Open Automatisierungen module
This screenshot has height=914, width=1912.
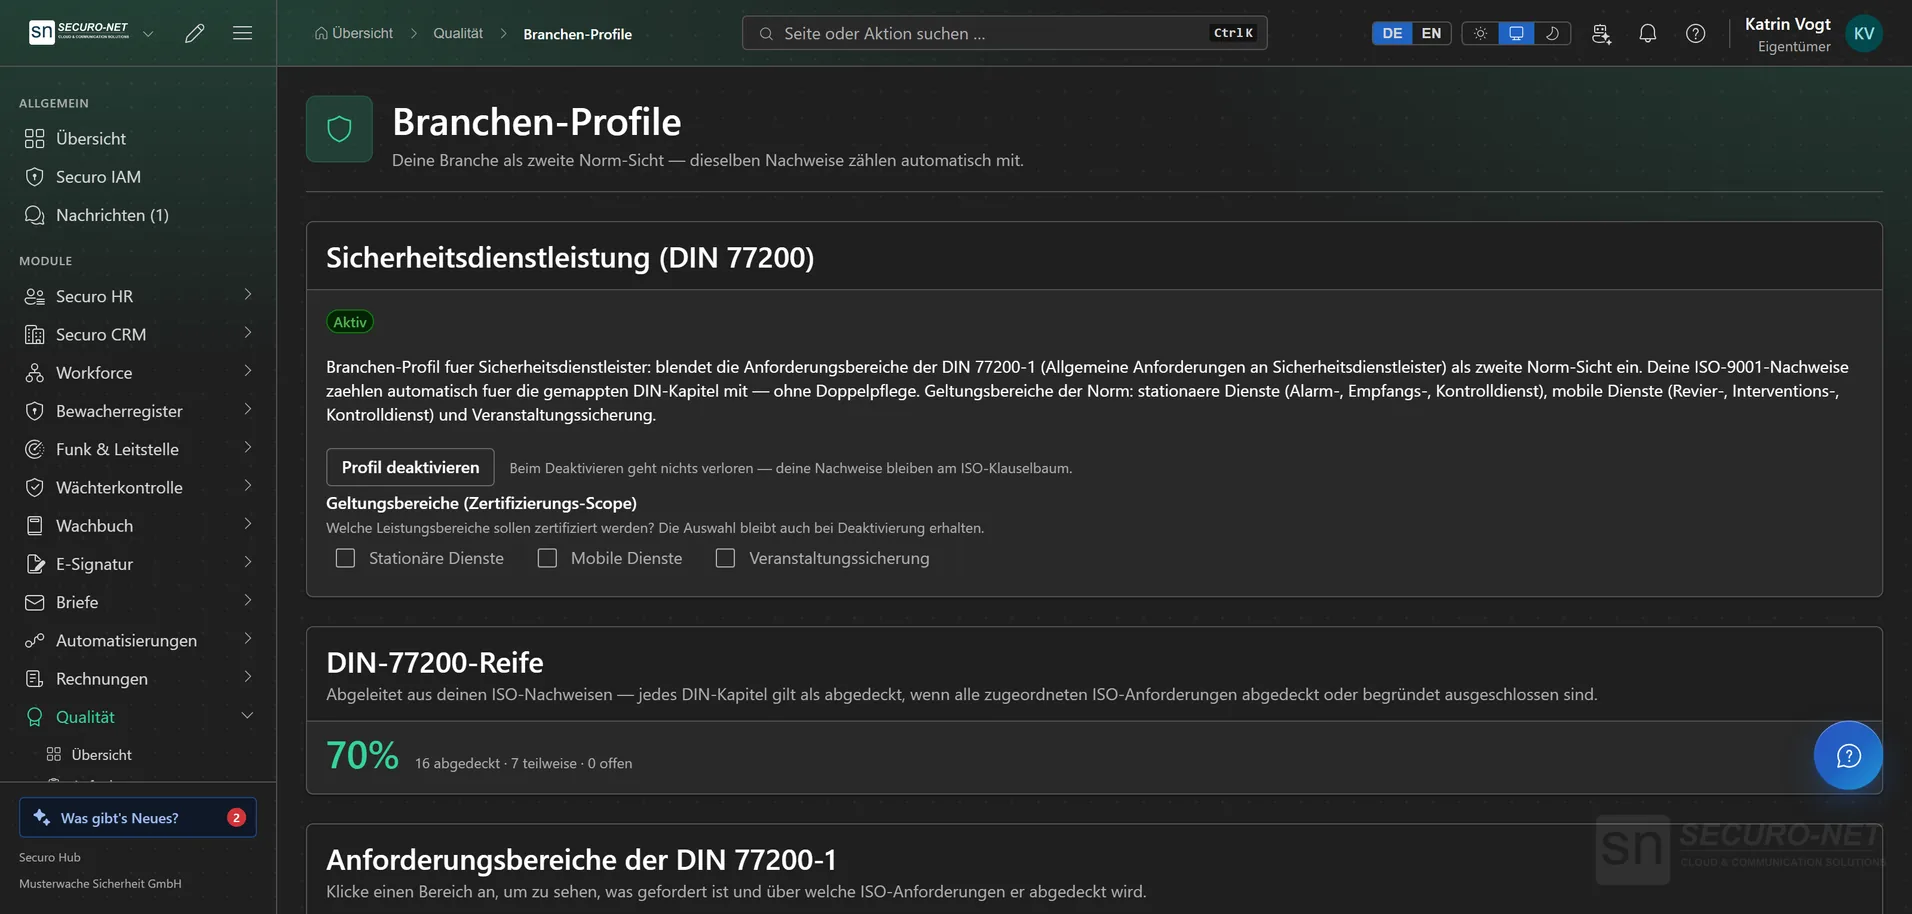tap(138, 640)
